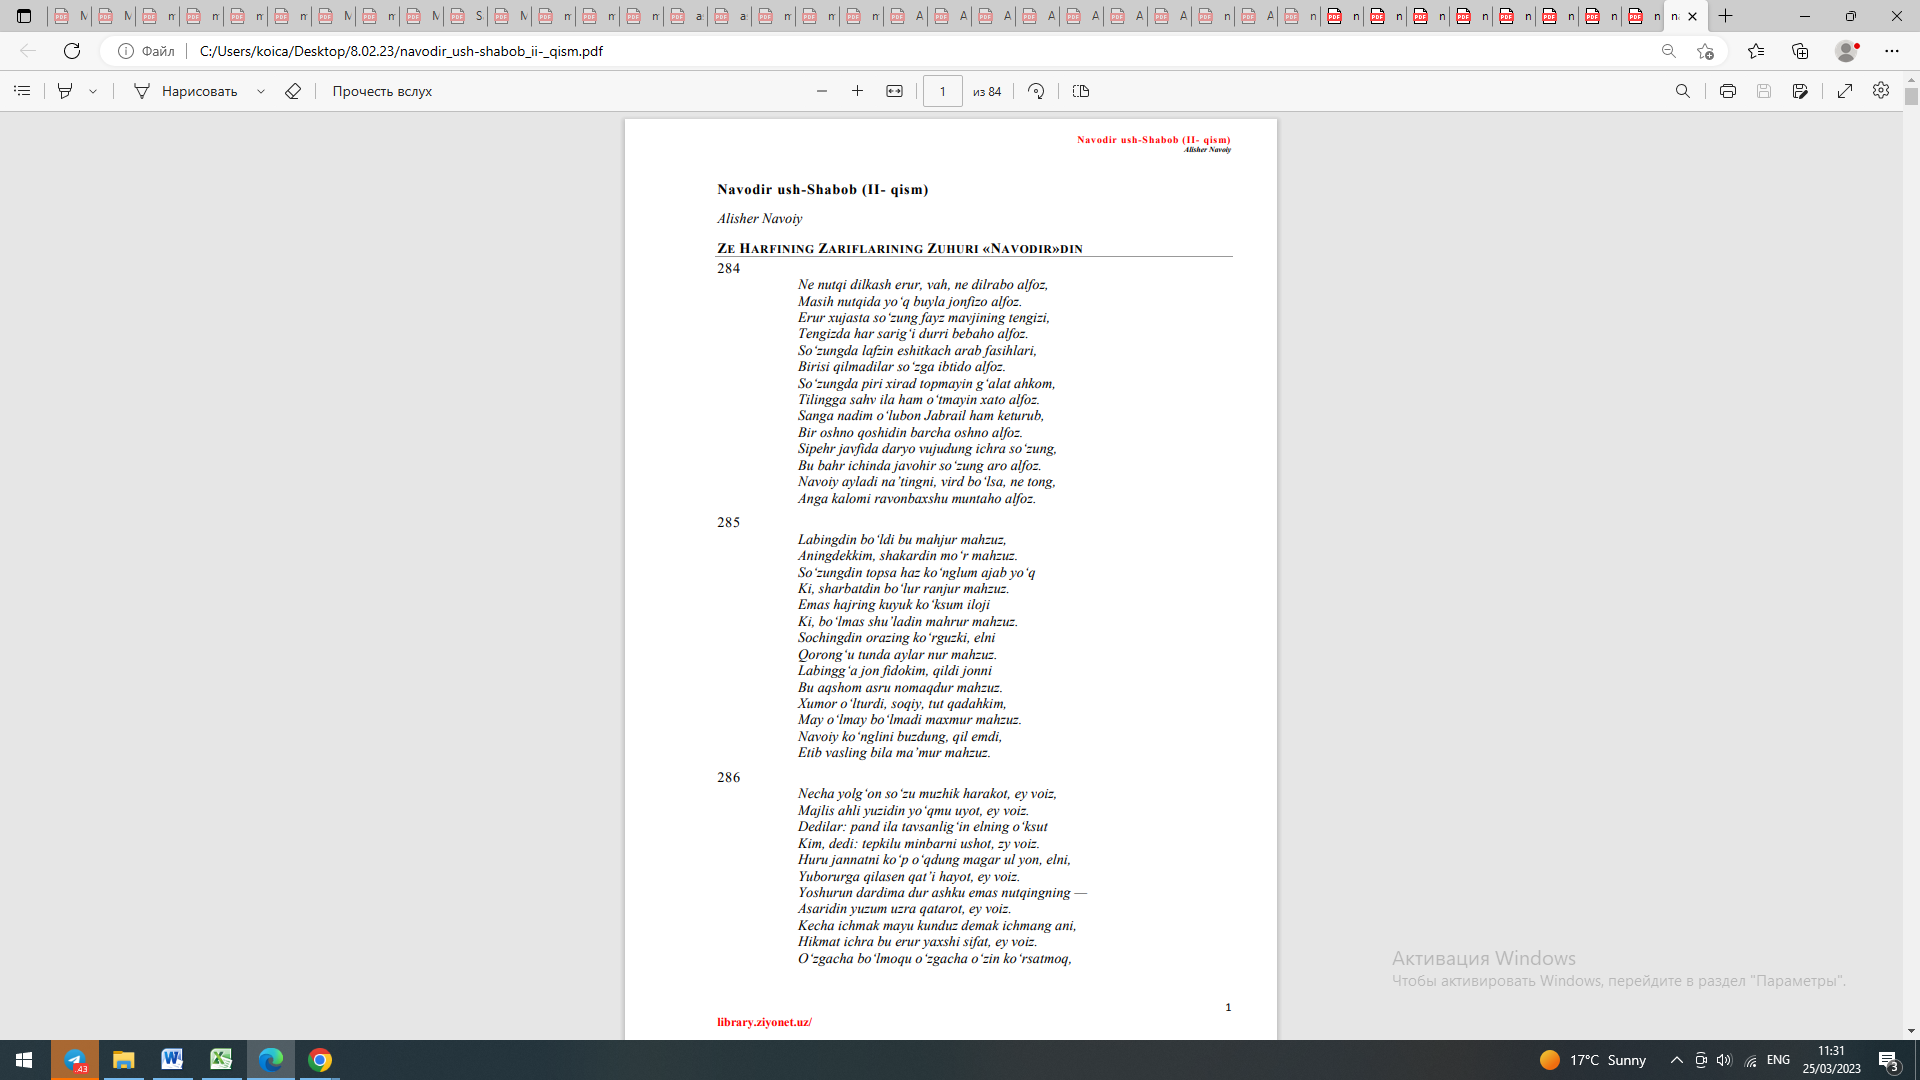Image resolution: width=1920 pixels, height=1080 pixels.
Task: Expand highlight color options dropdown
Action: [x=93, y=91]
